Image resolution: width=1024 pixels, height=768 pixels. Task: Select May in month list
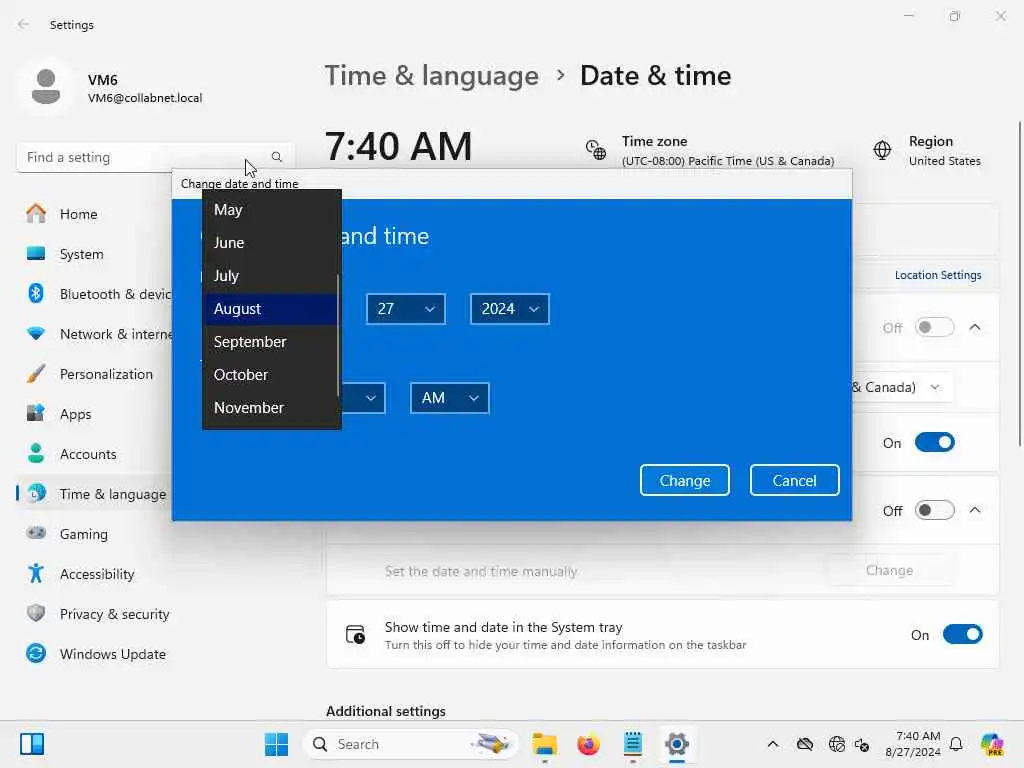pos(270,210)
